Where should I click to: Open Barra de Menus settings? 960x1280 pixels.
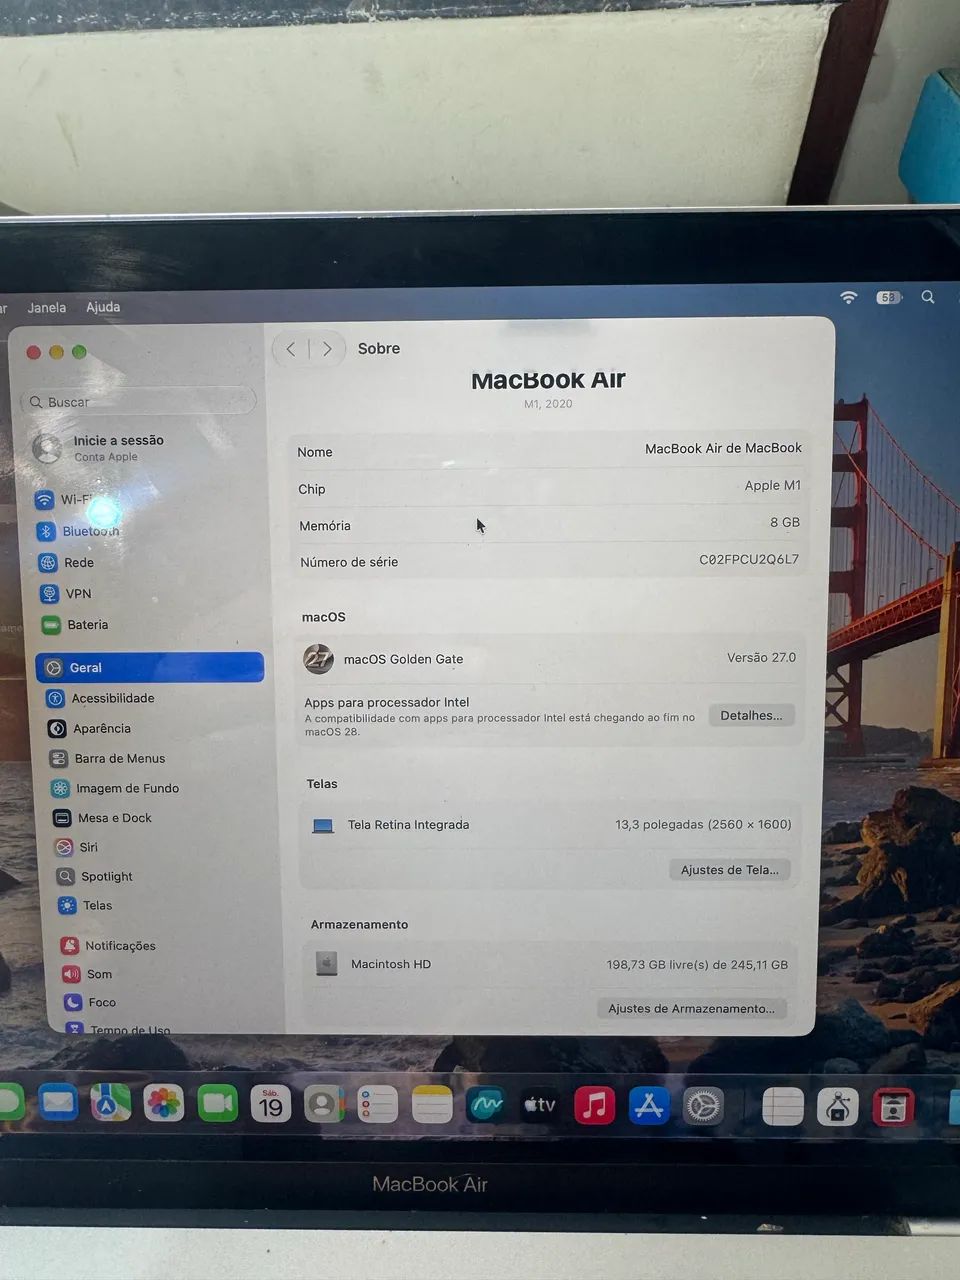tap(108, 759)
